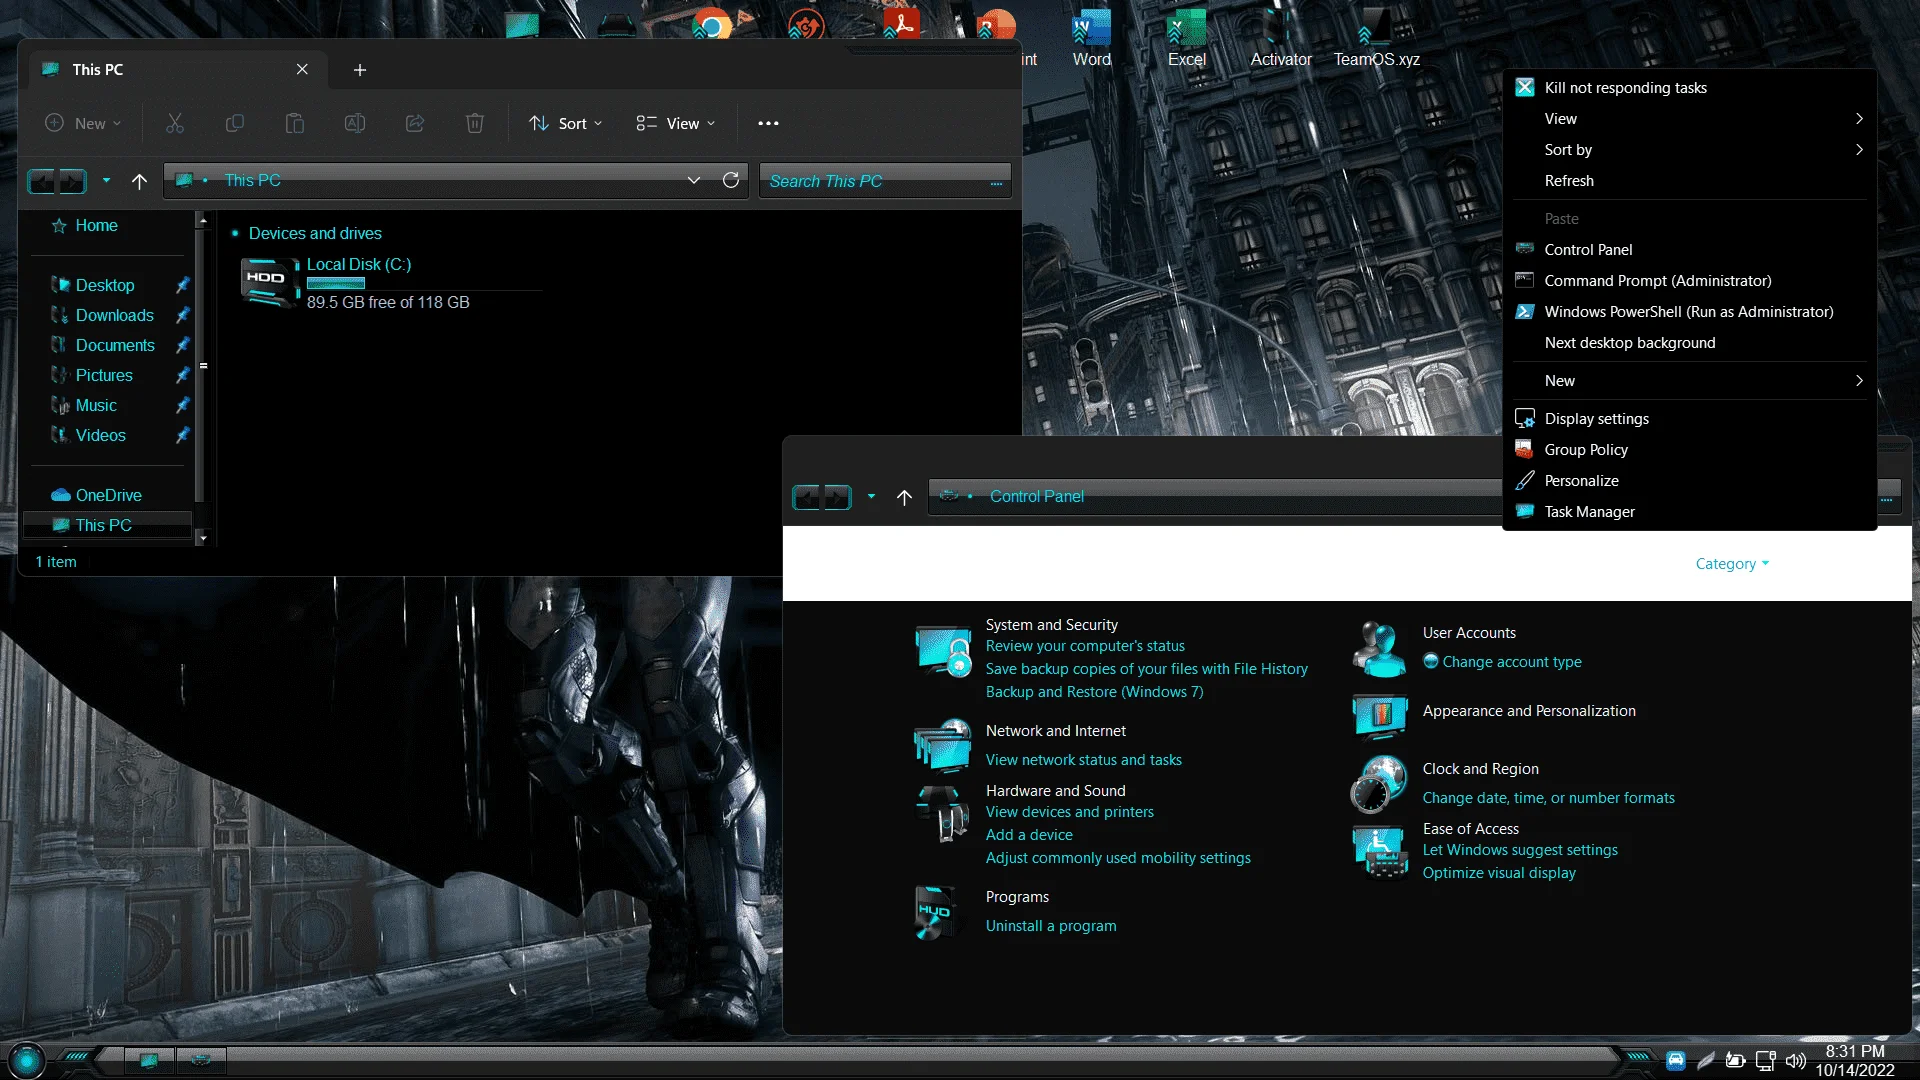Click the network icon in system tray
Screen dimensions: 1920x1080
pos(1766,1060)
